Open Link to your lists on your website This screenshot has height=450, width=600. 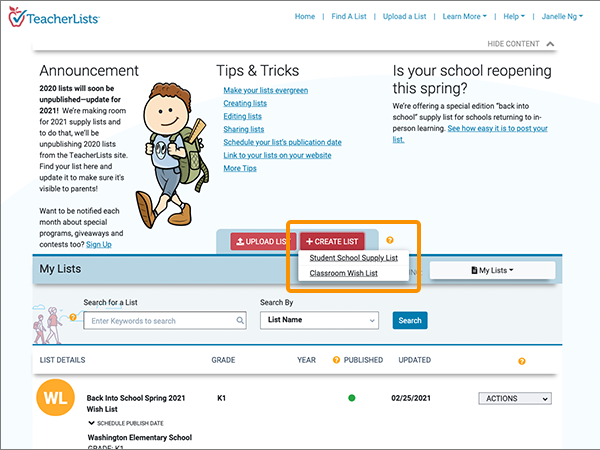(x=277, y=155)
